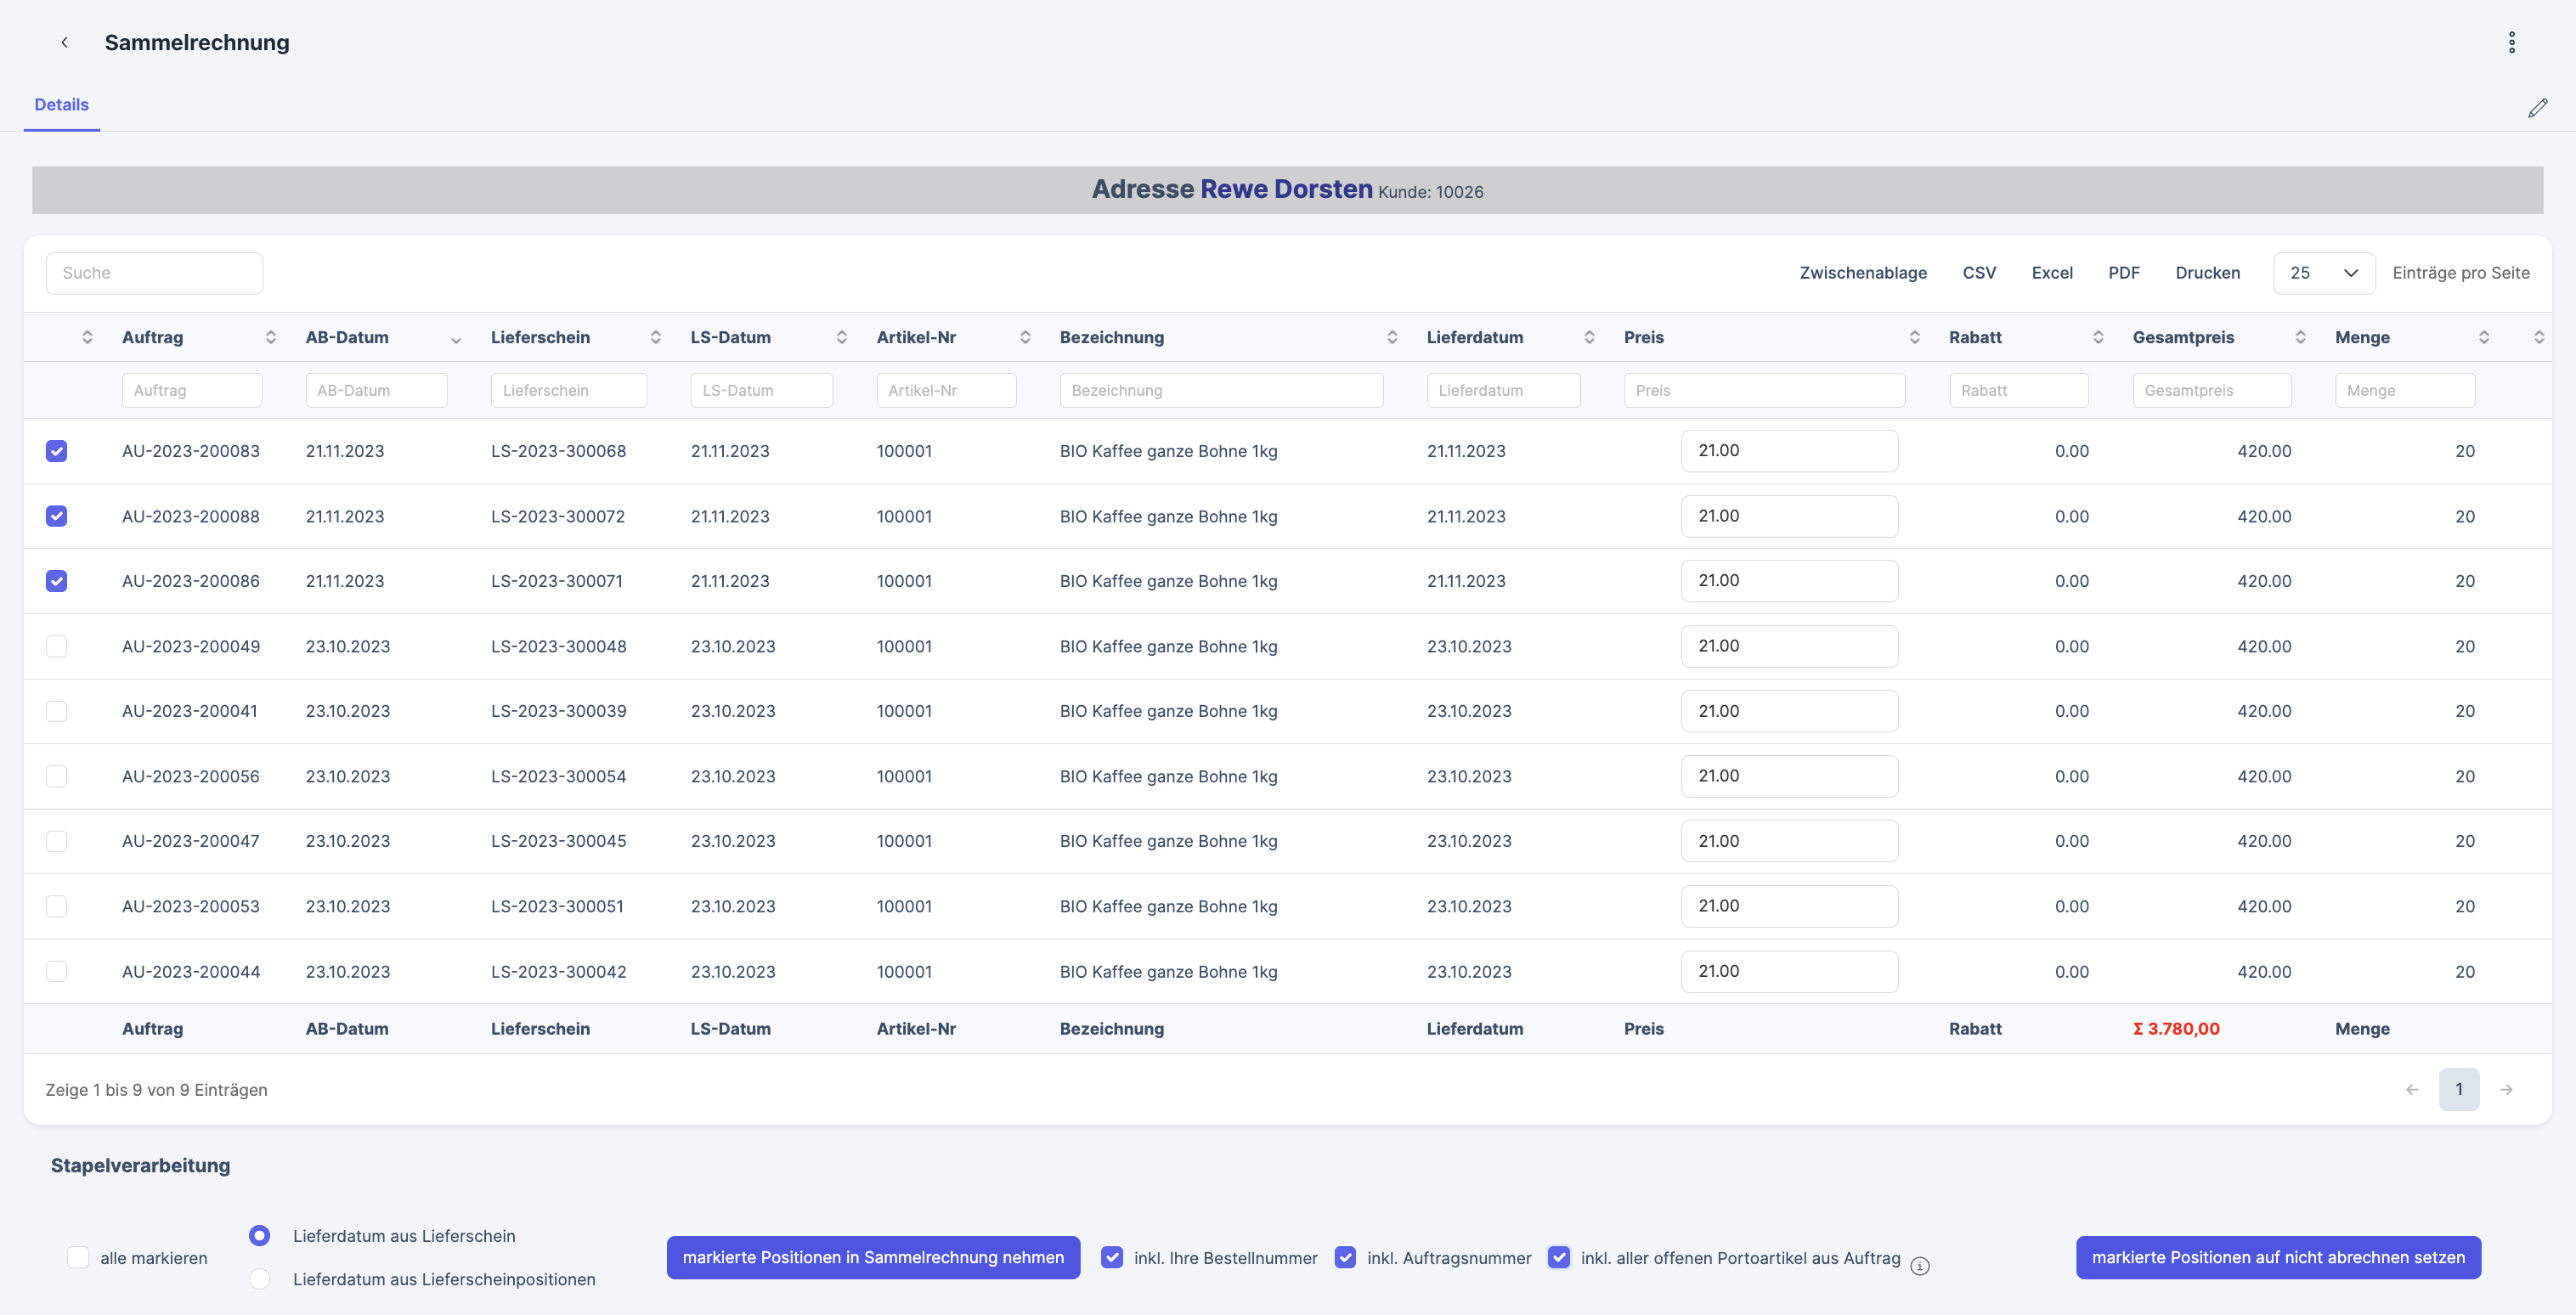Click the info icon beside Portoartikel option
The image size is (2576, 1315).
pos(1919,1266)
